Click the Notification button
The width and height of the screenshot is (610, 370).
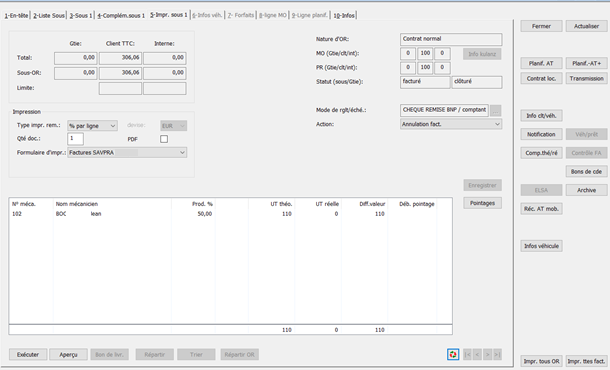click(541, 134)
